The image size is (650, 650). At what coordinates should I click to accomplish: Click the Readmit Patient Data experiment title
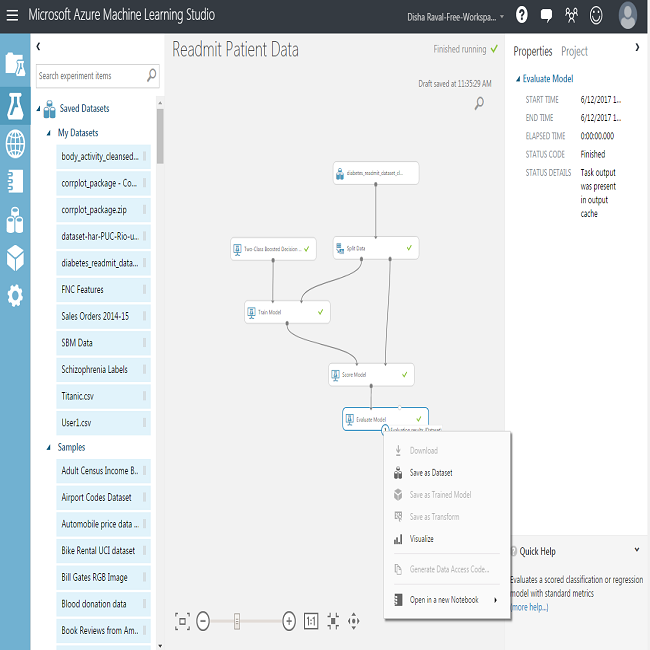click(x=235, y=49)
